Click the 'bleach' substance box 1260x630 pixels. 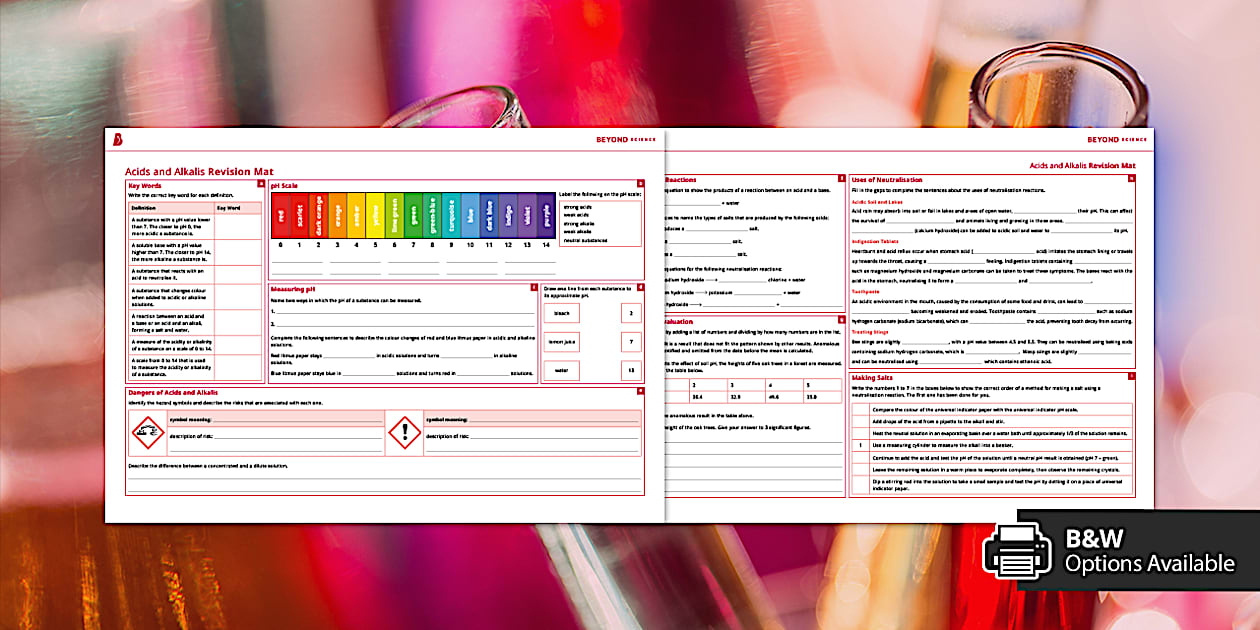tap(561, 313)
